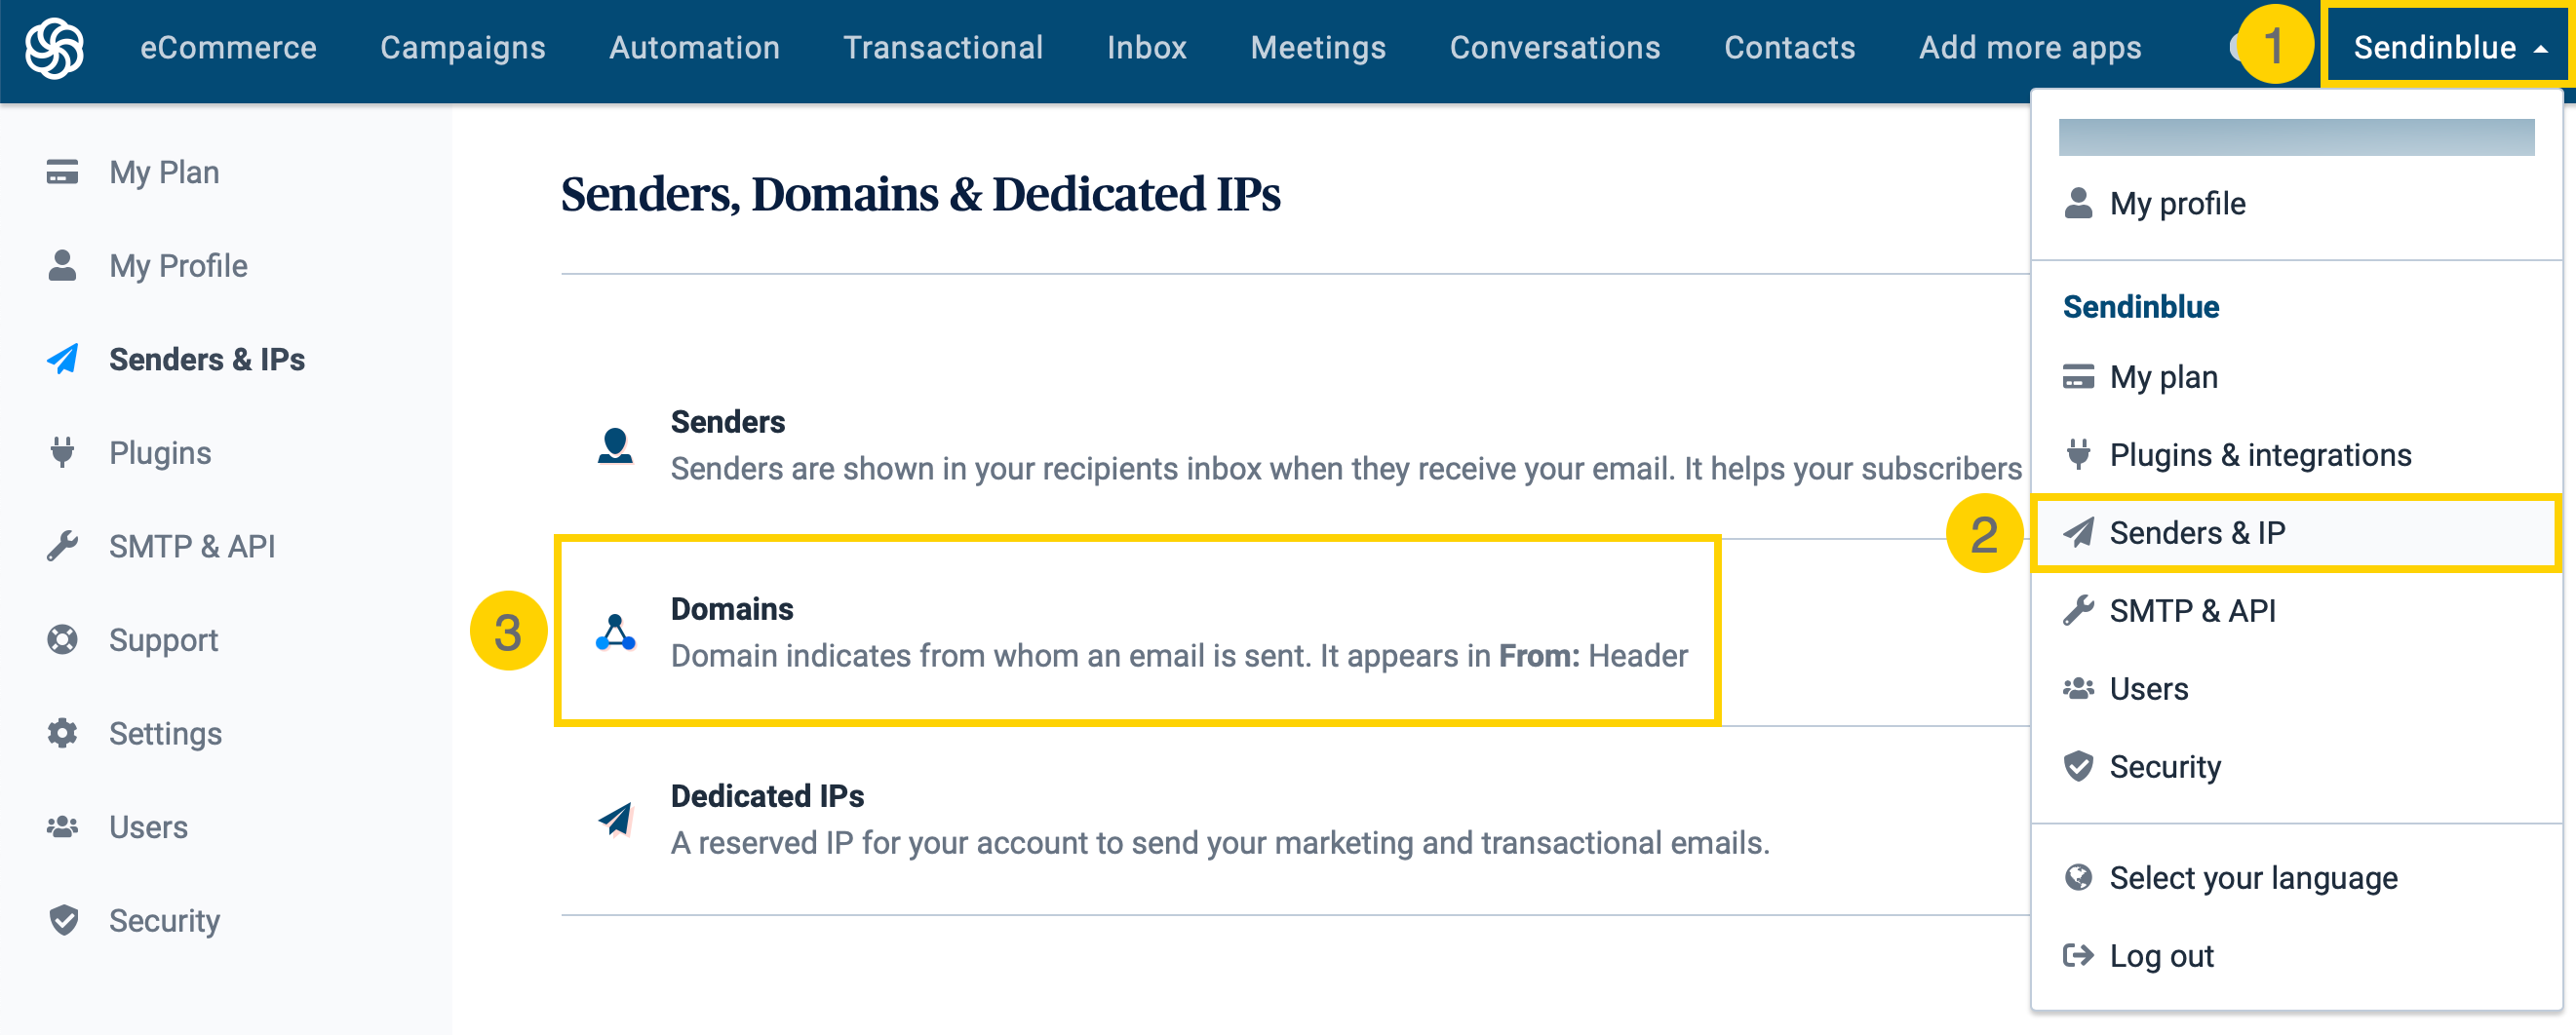Open Select your language option
The width and height of the screenshot is (2576, 1035).
(2253, 877)
